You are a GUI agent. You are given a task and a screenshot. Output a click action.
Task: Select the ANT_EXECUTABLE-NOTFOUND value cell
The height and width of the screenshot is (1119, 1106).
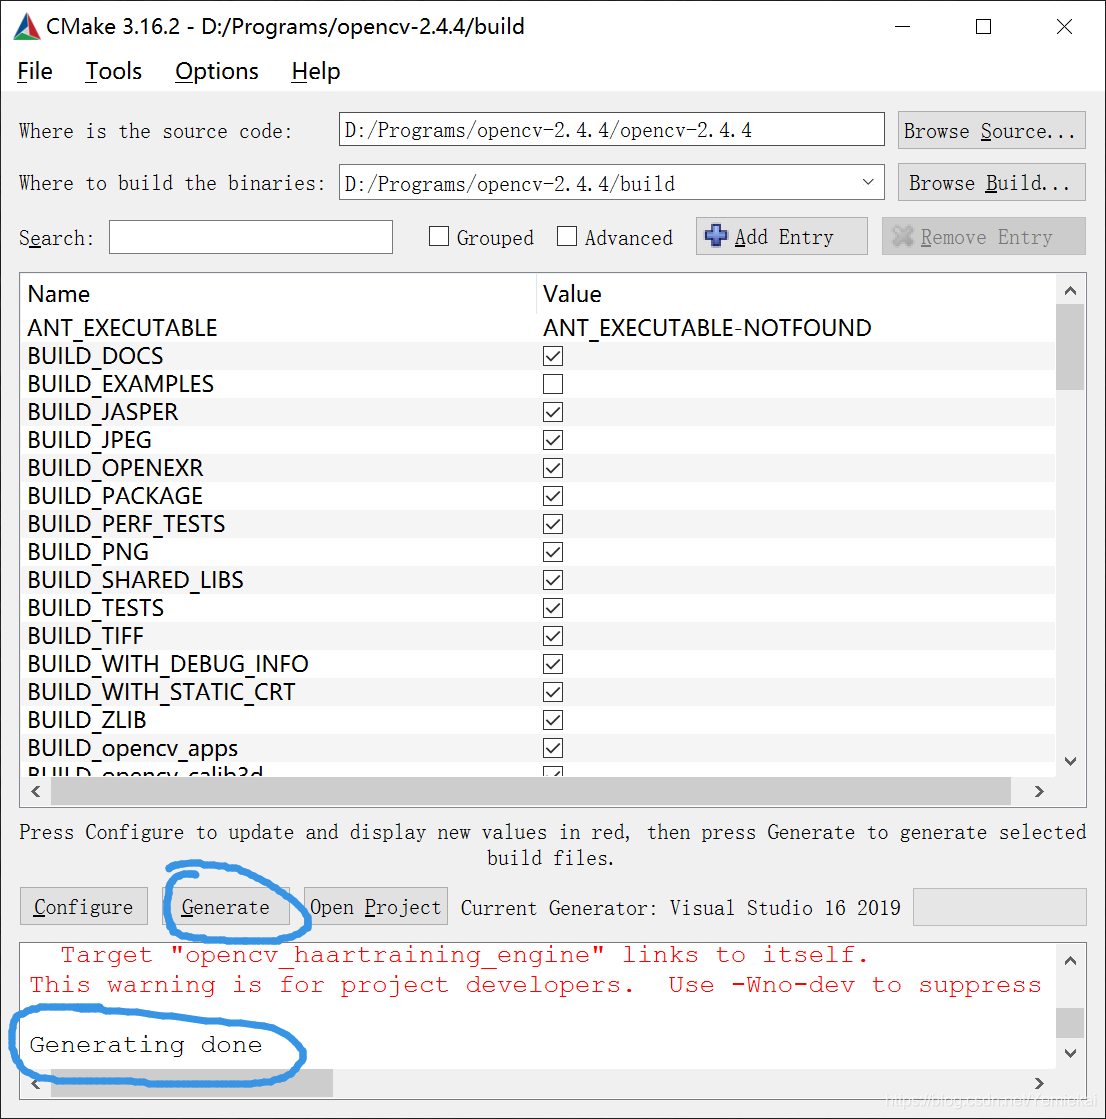[x=707, y=328]
